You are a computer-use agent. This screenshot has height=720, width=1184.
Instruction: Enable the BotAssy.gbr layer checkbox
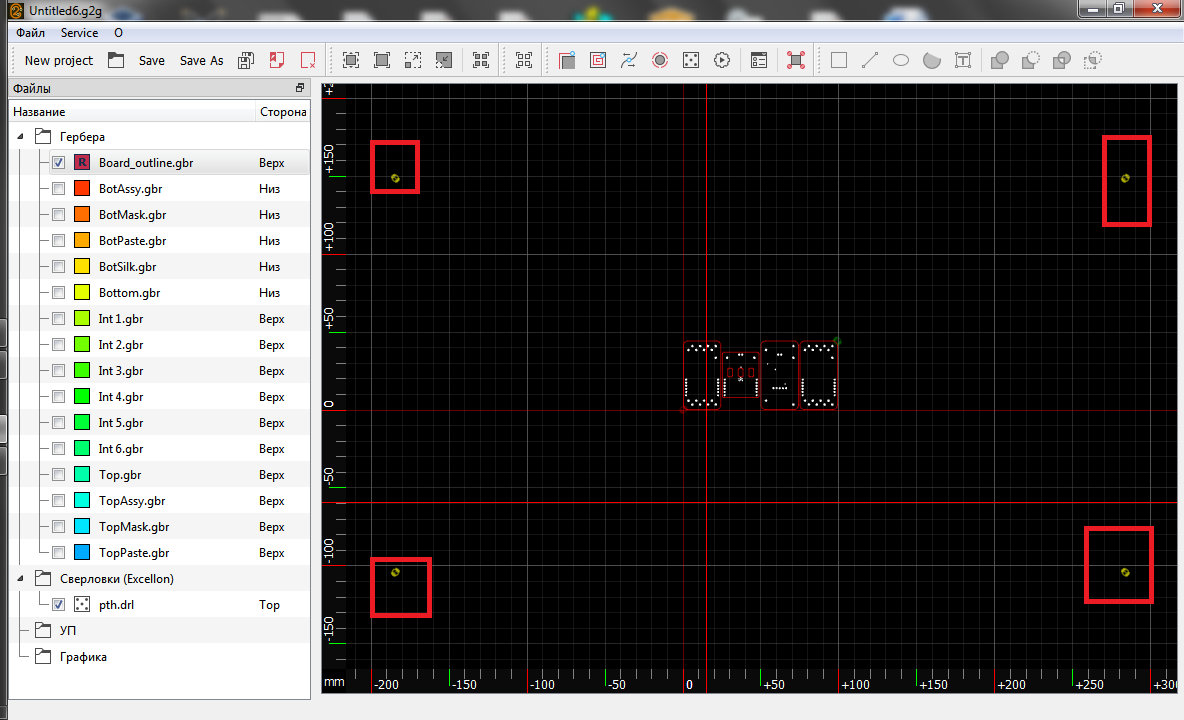59,189
